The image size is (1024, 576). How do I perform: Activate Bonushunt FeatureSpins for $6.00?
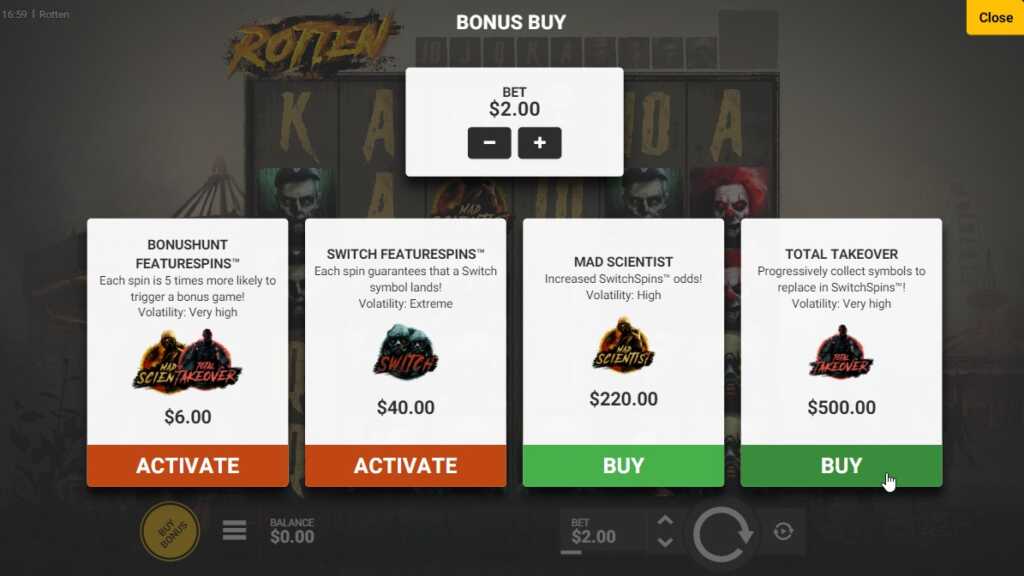click(x=187, y=466)
